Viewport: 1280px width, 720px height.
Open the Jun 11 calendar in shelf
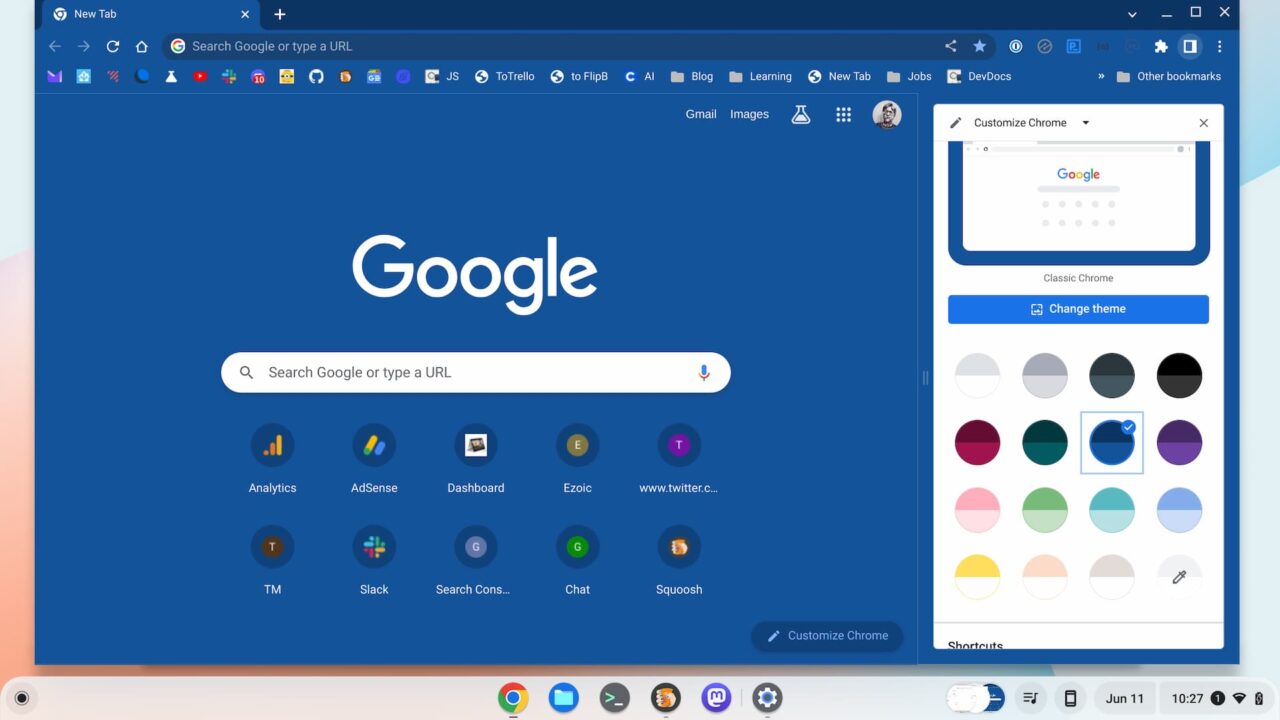tap(1125, 698)
